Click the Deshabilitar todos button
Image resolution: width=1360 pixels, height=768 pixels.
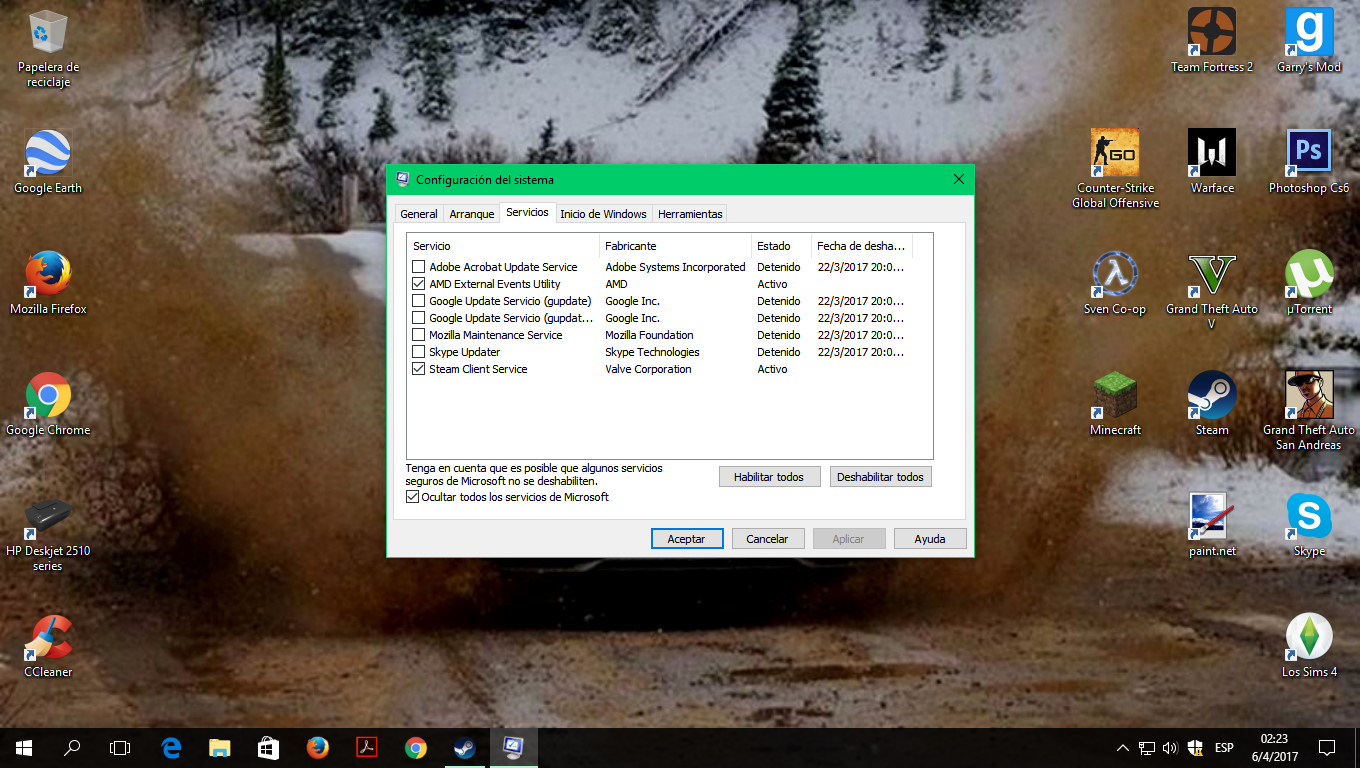tap(880, 477)
